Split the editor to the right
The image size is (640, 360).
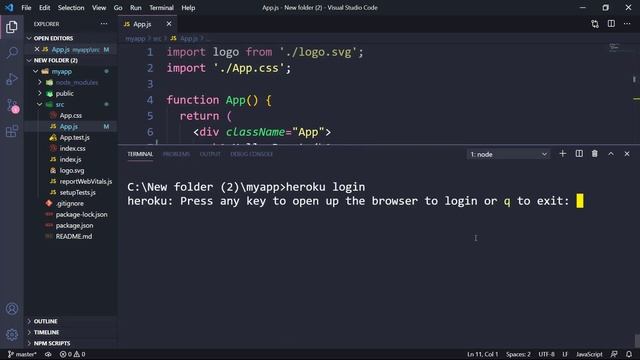pyautogui.click(x=611, y=24)
